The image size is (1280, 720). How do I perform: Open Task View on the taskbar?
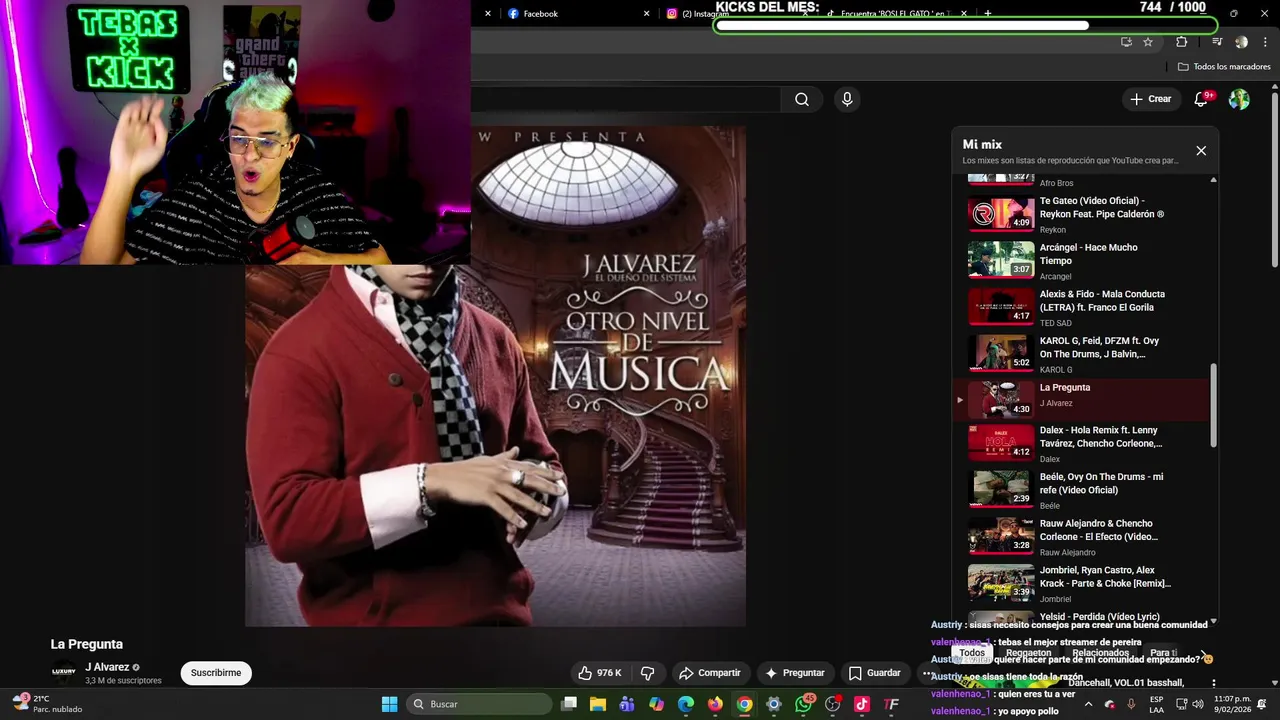click(x=569, y=704)
